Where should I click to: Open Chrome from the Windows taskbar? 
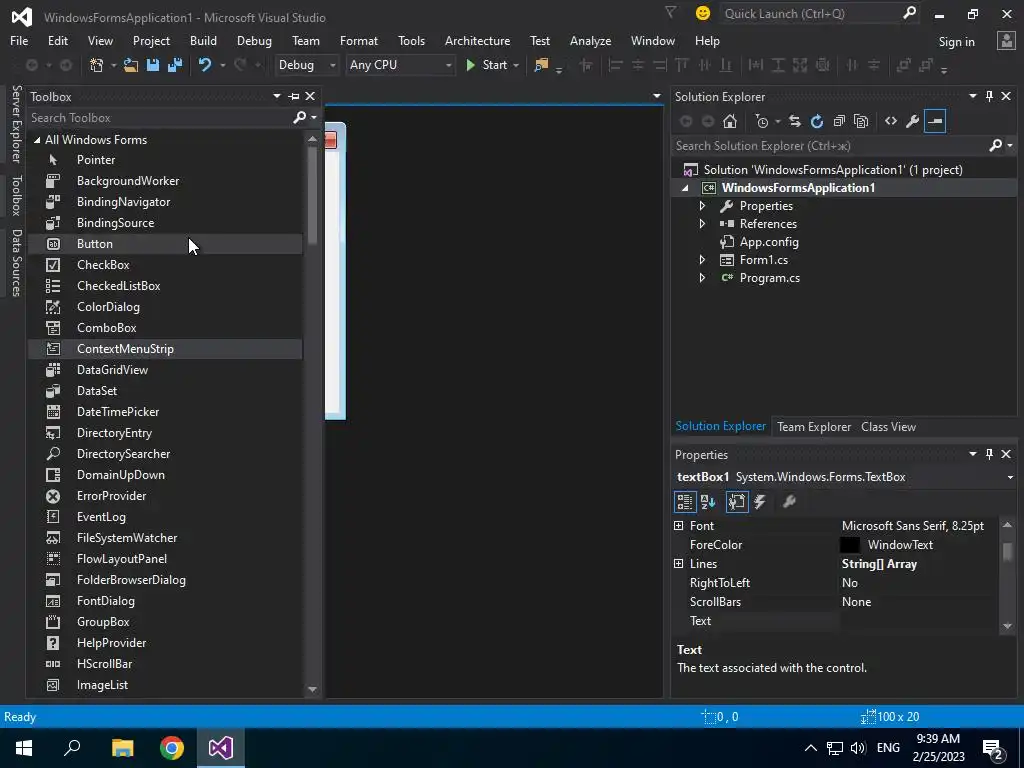[172, 748]
